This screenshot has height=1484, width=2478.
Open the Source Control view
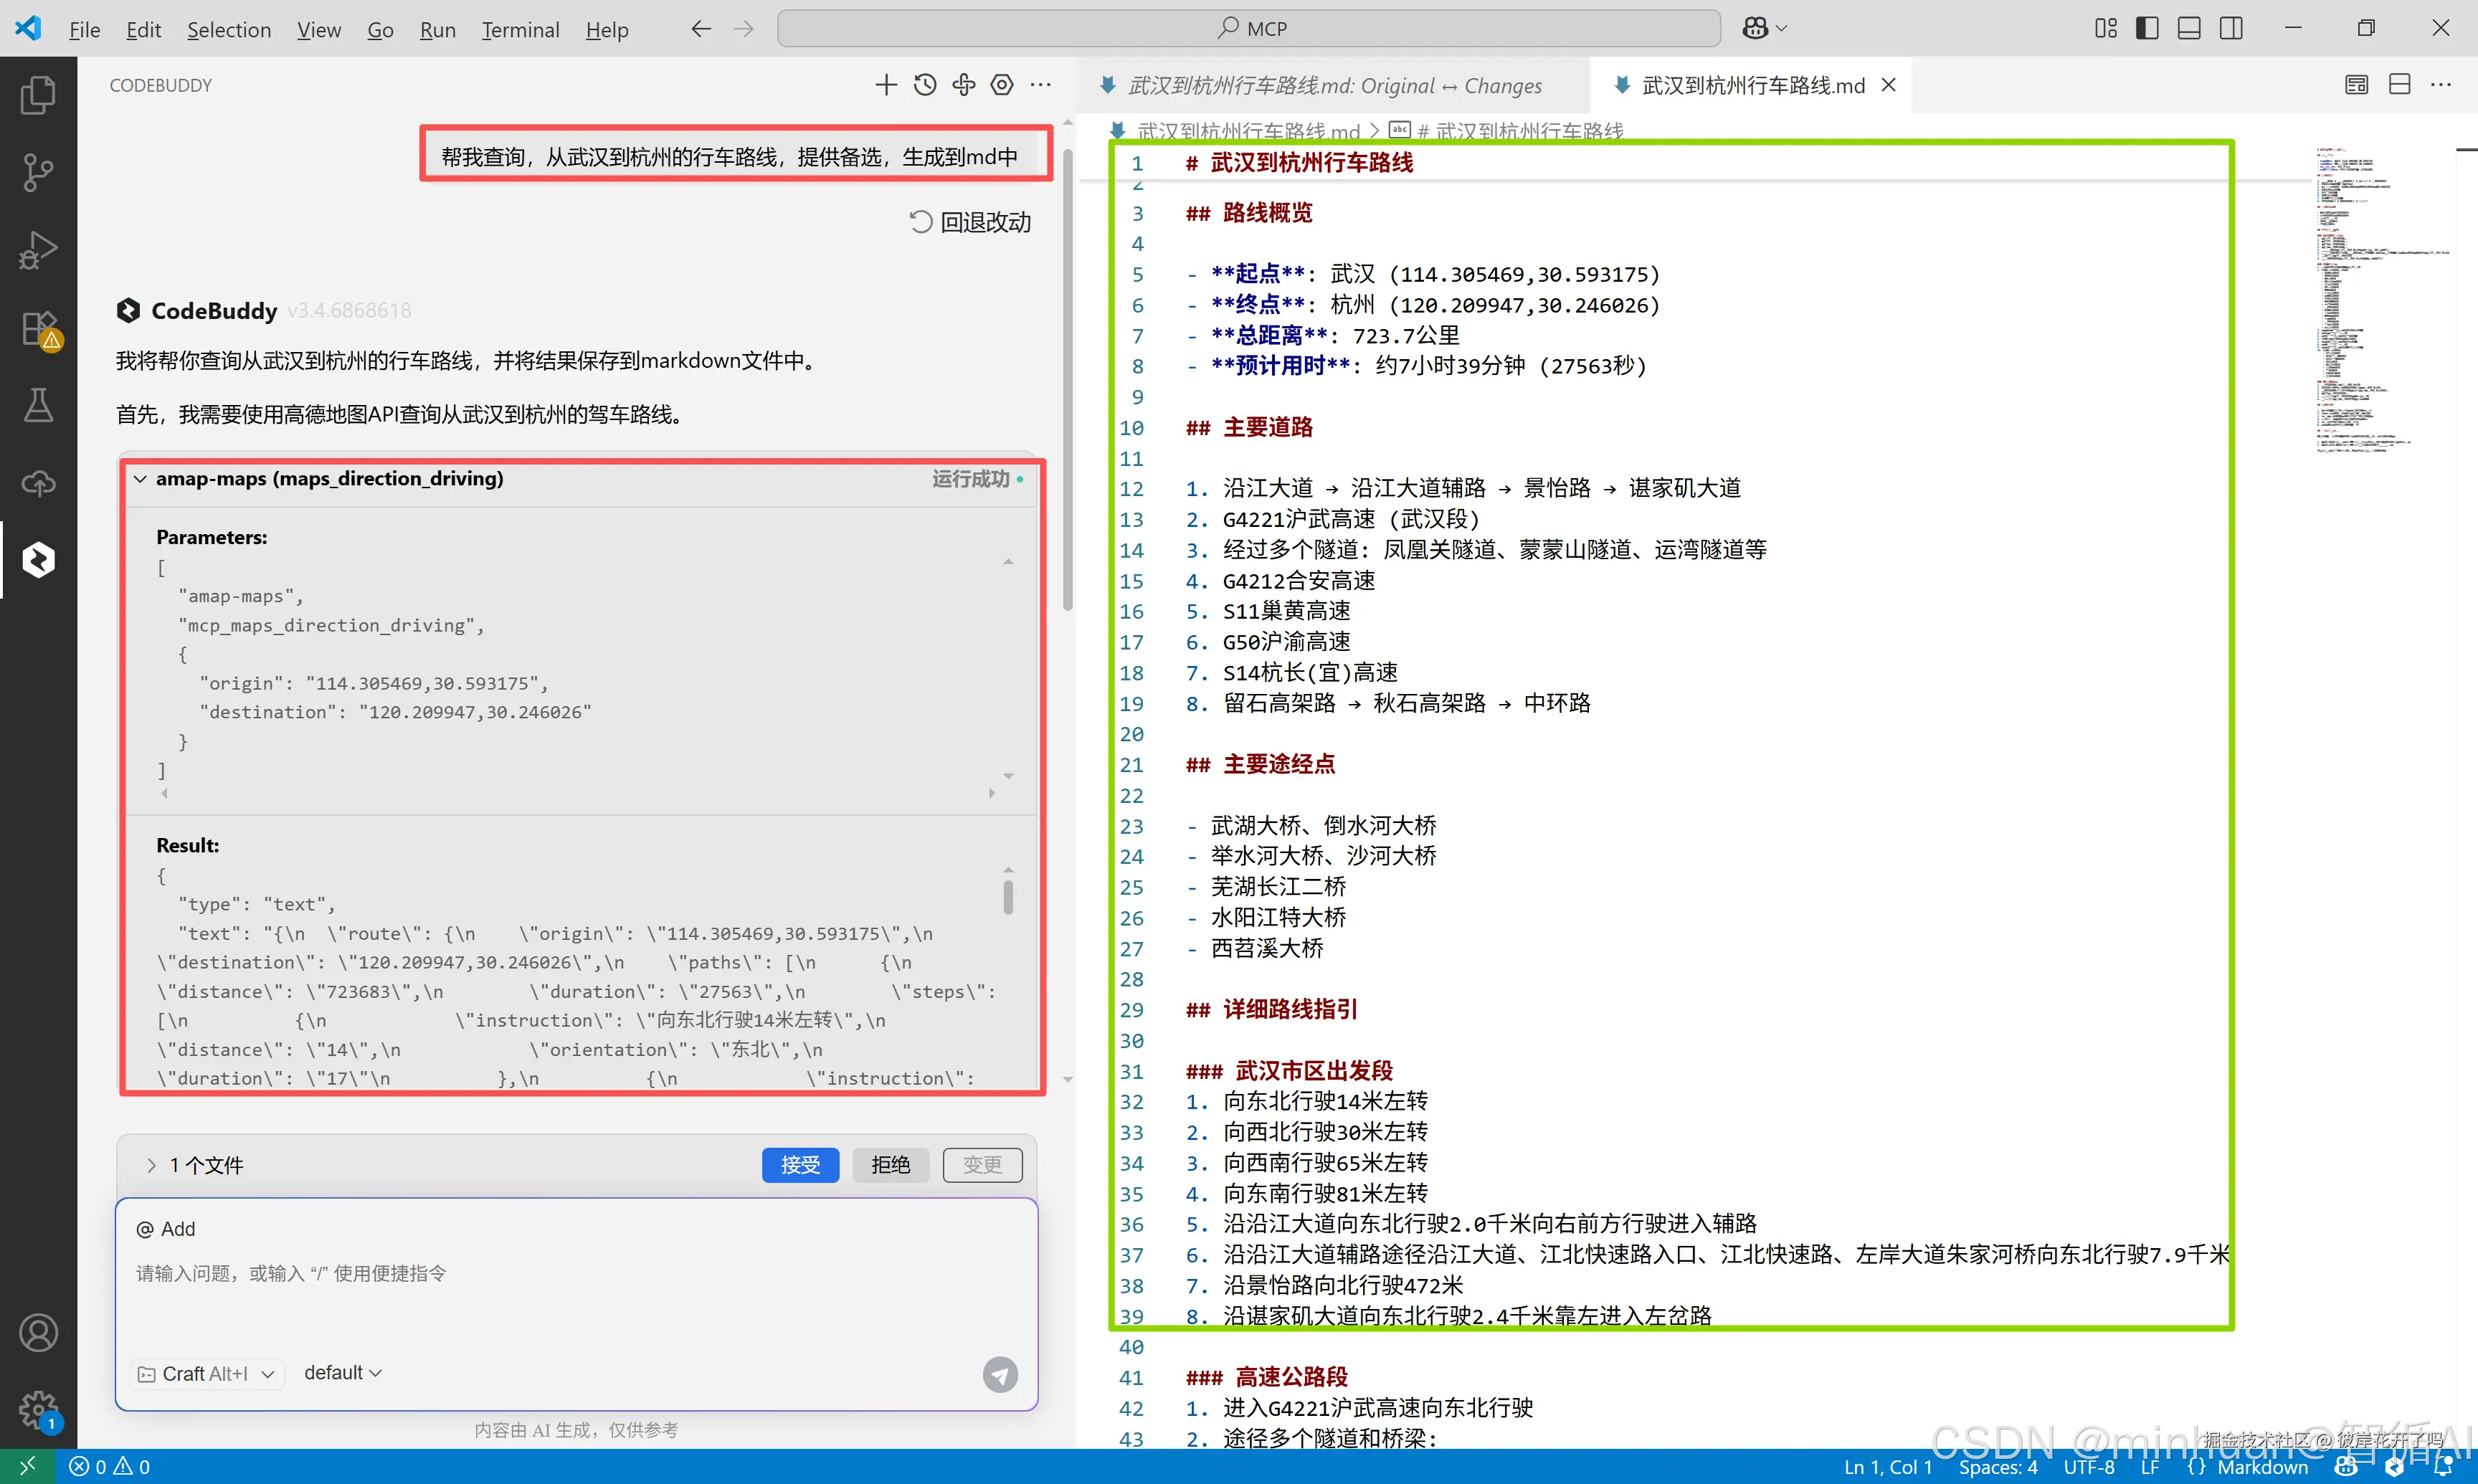[x=38, y=172]
